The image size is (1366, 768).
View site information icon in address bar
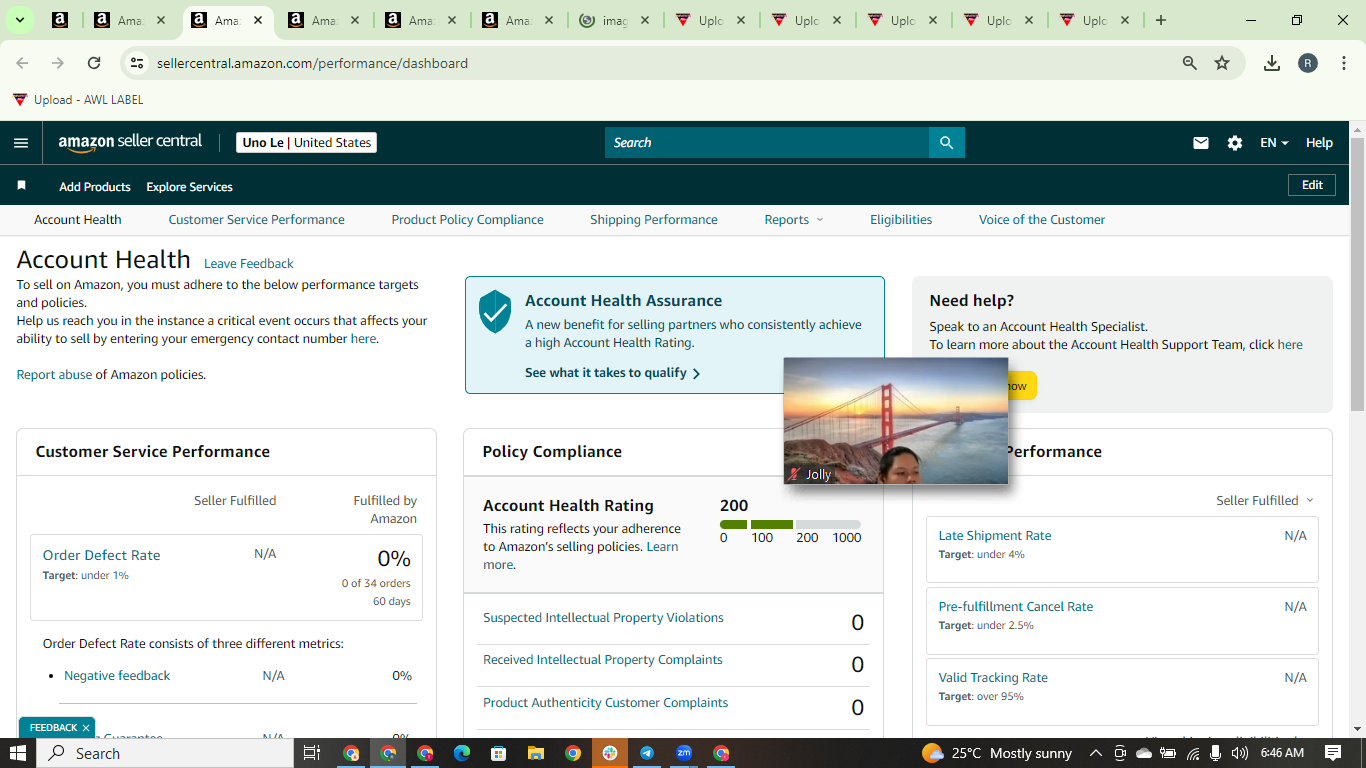tap(138, 63)
